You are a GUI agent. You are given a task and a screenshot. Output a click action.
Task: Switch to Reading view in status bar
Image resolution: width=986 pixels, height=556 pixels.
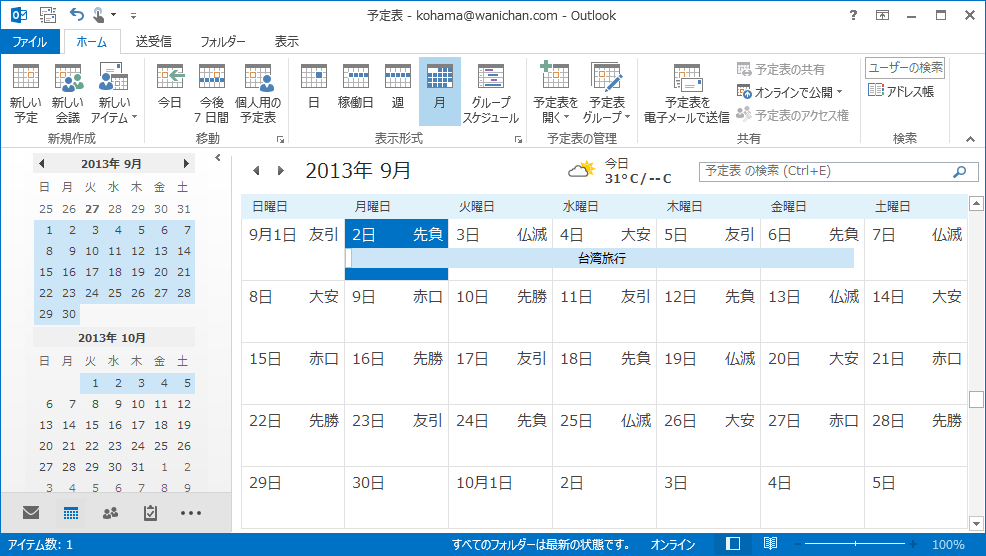[x=770, y=543]
